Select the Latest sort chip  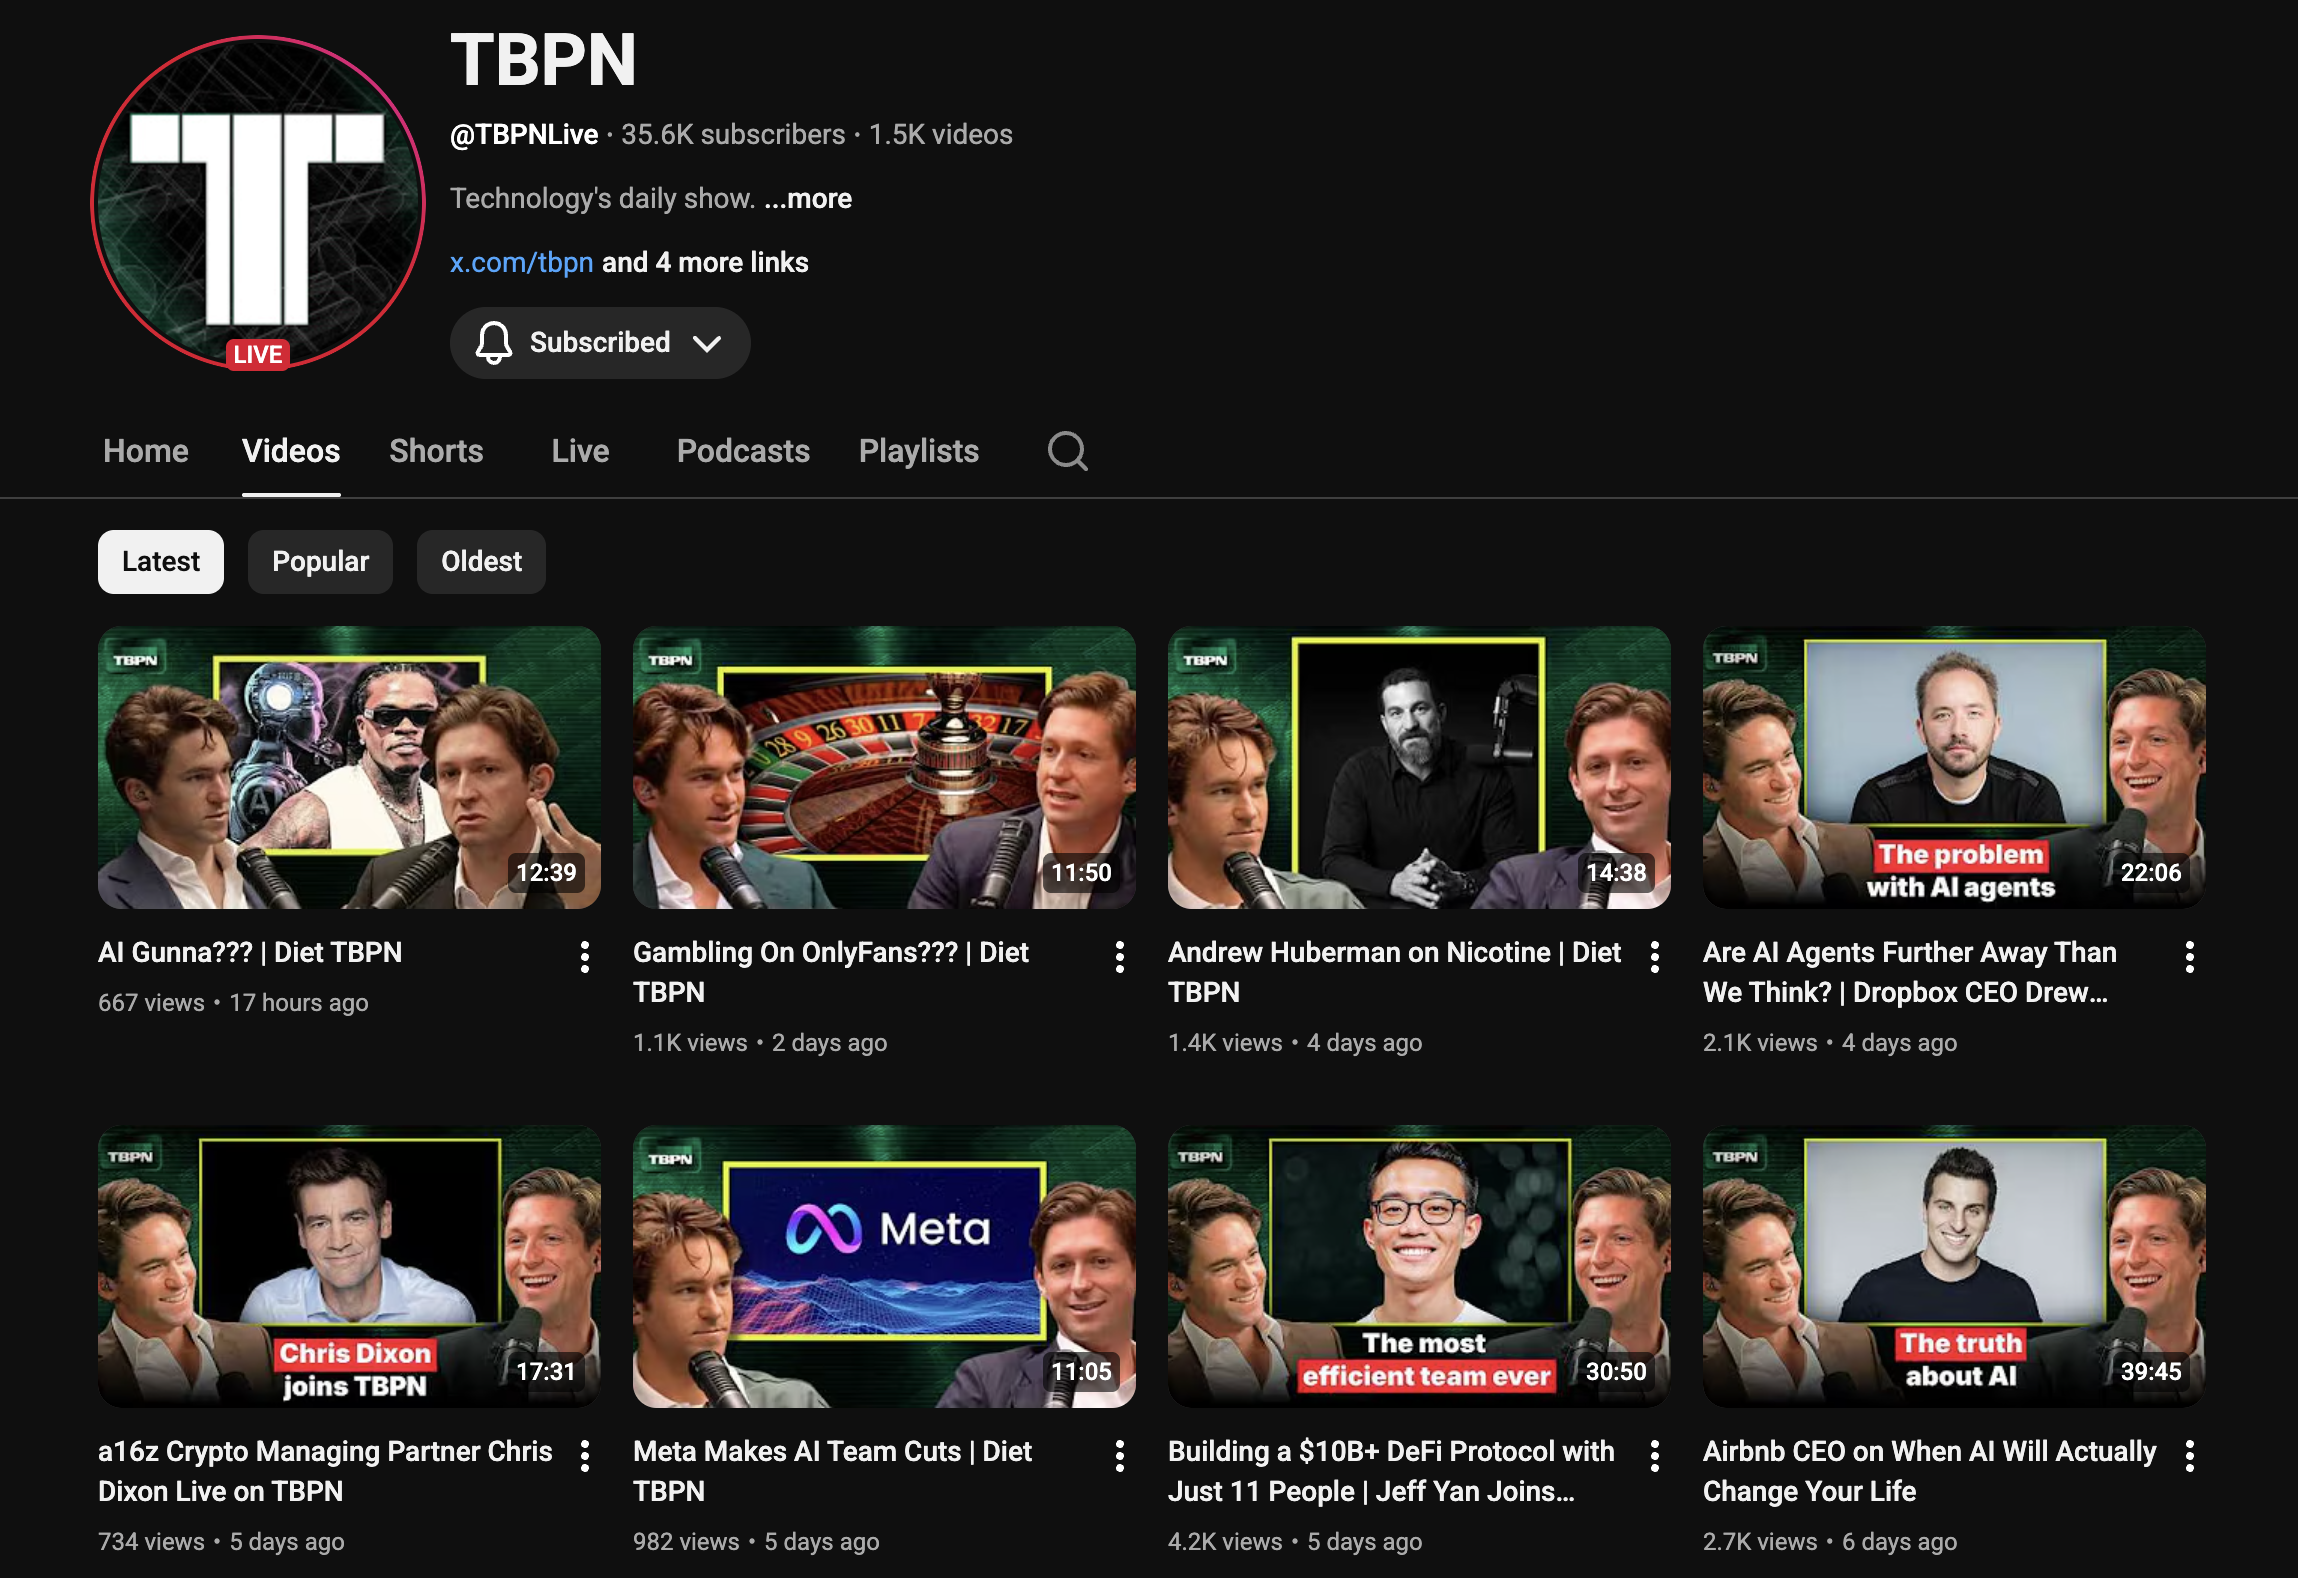pos(161,562)
